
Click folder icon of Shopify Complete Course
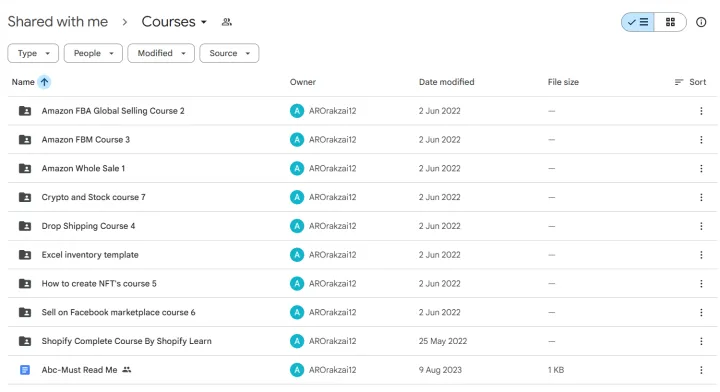[25, 342]
